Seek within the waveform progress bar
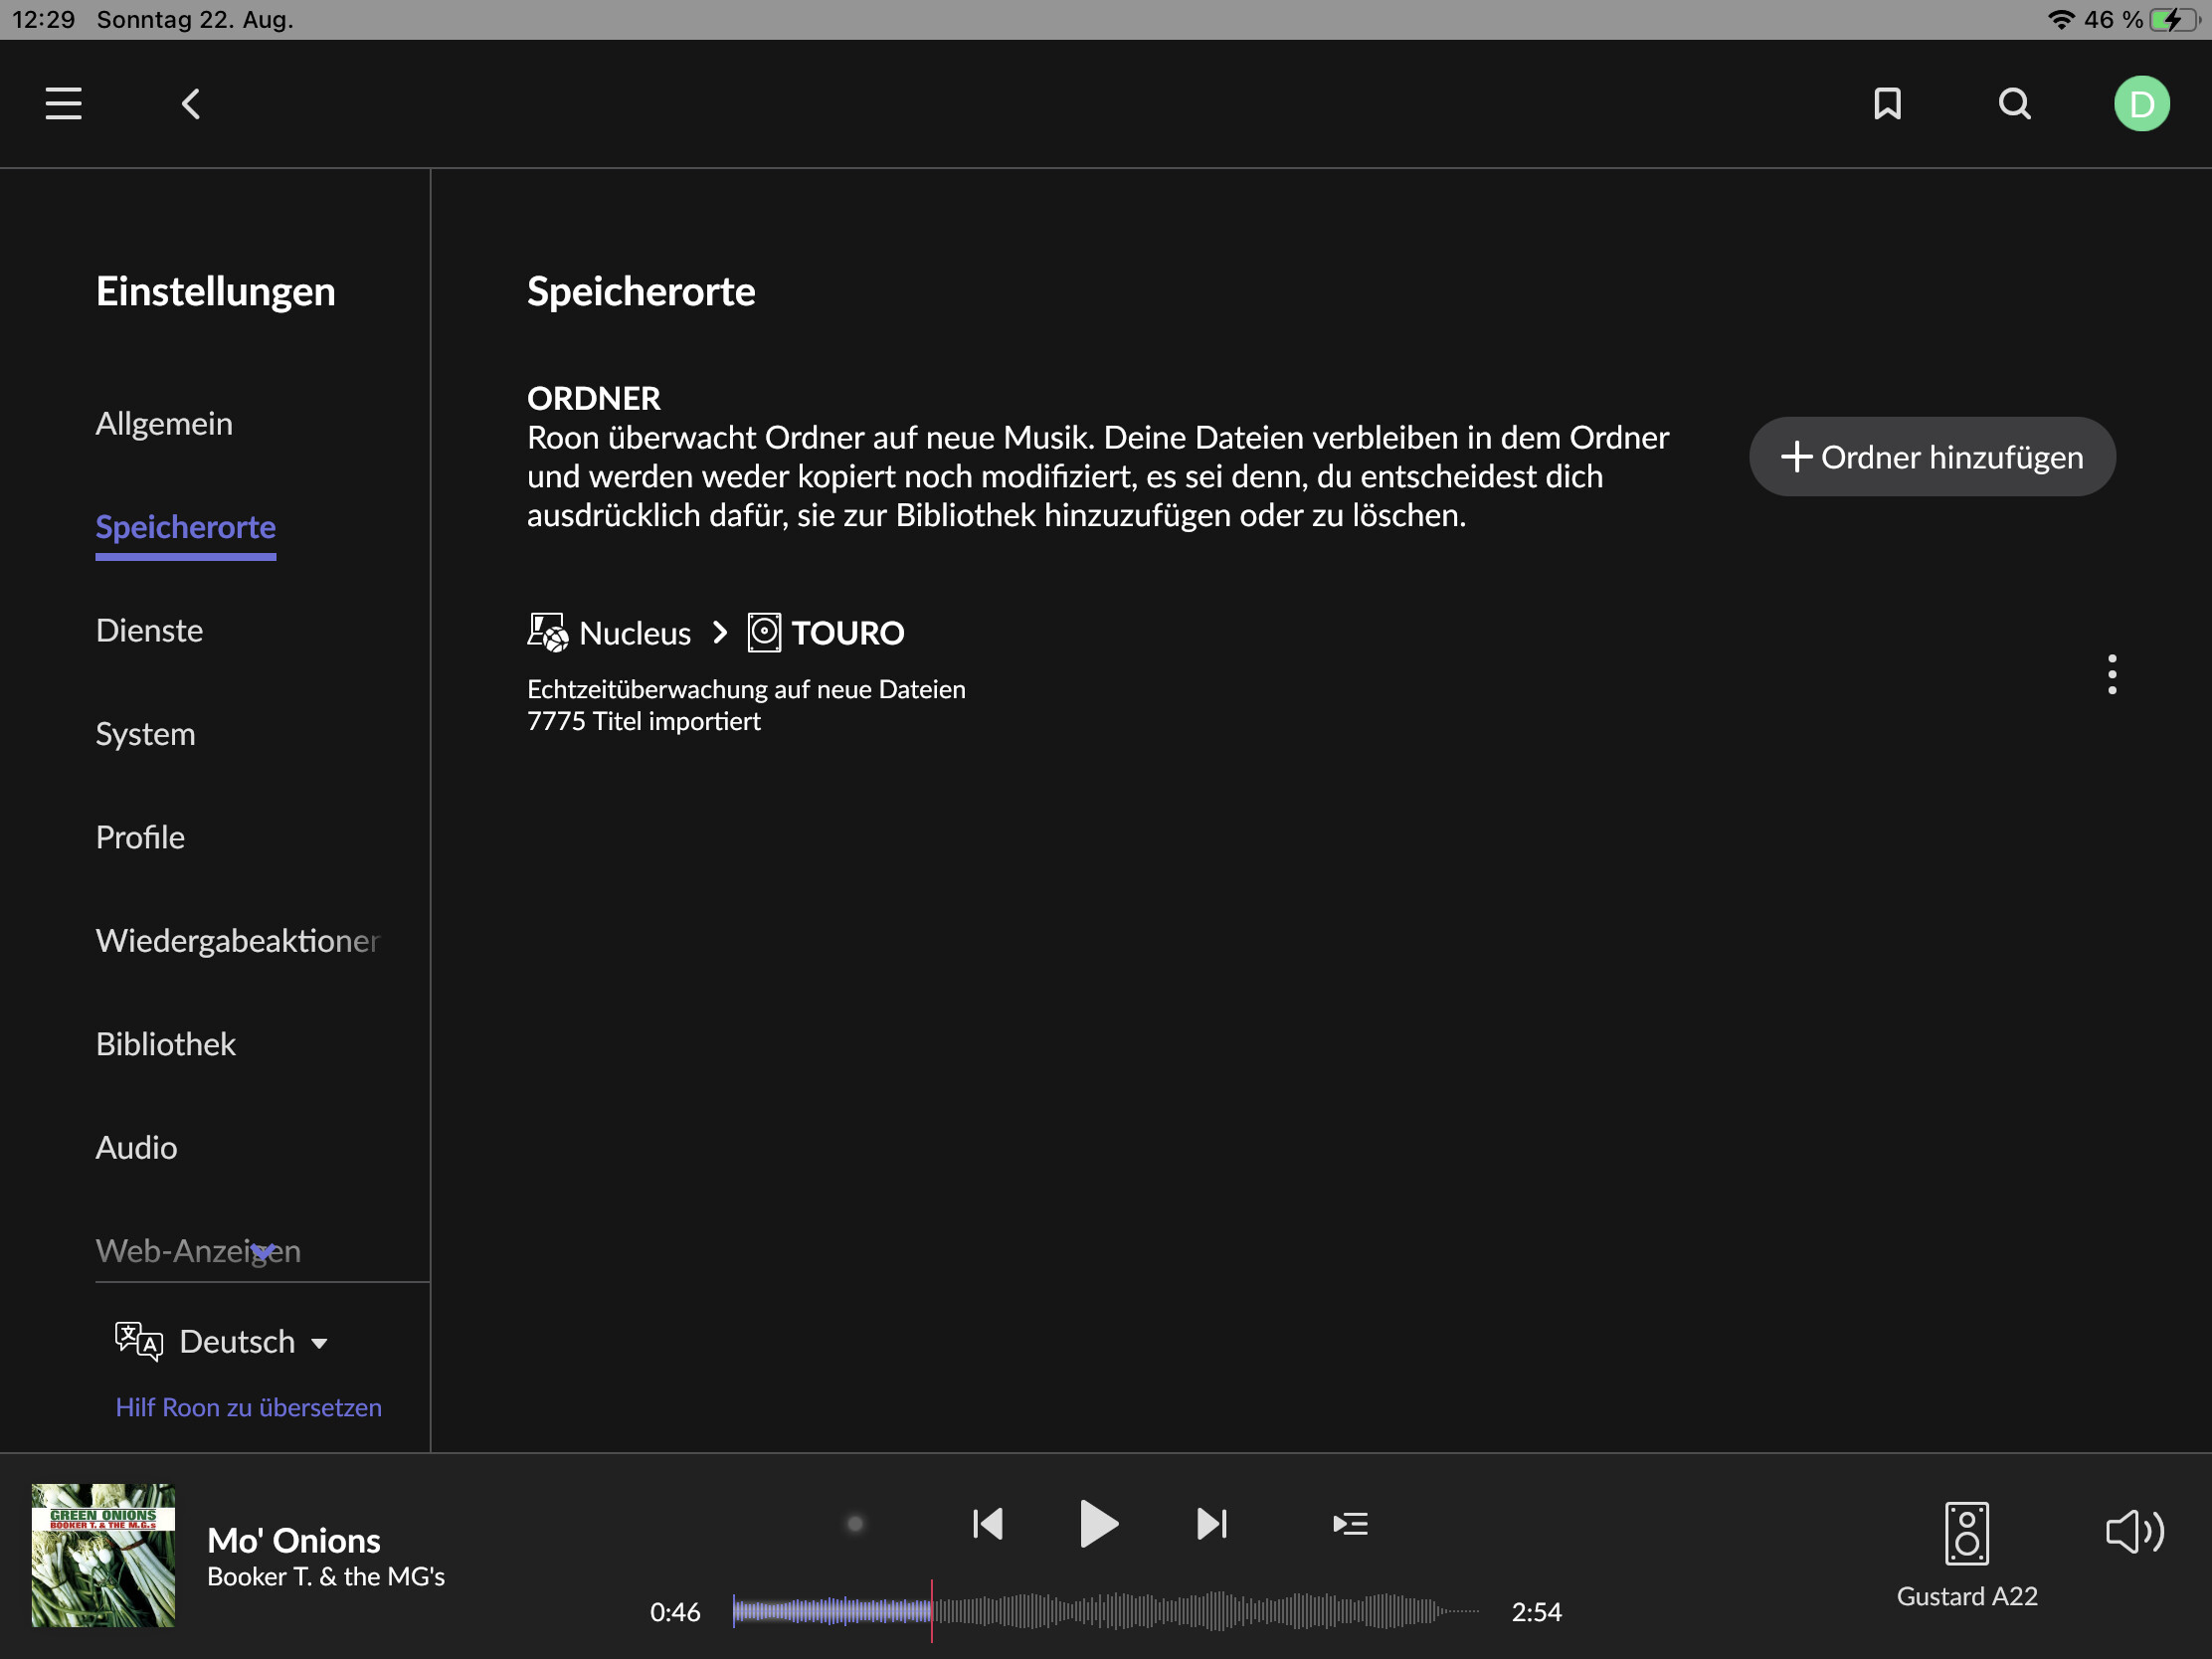 coord(1105,1611)
